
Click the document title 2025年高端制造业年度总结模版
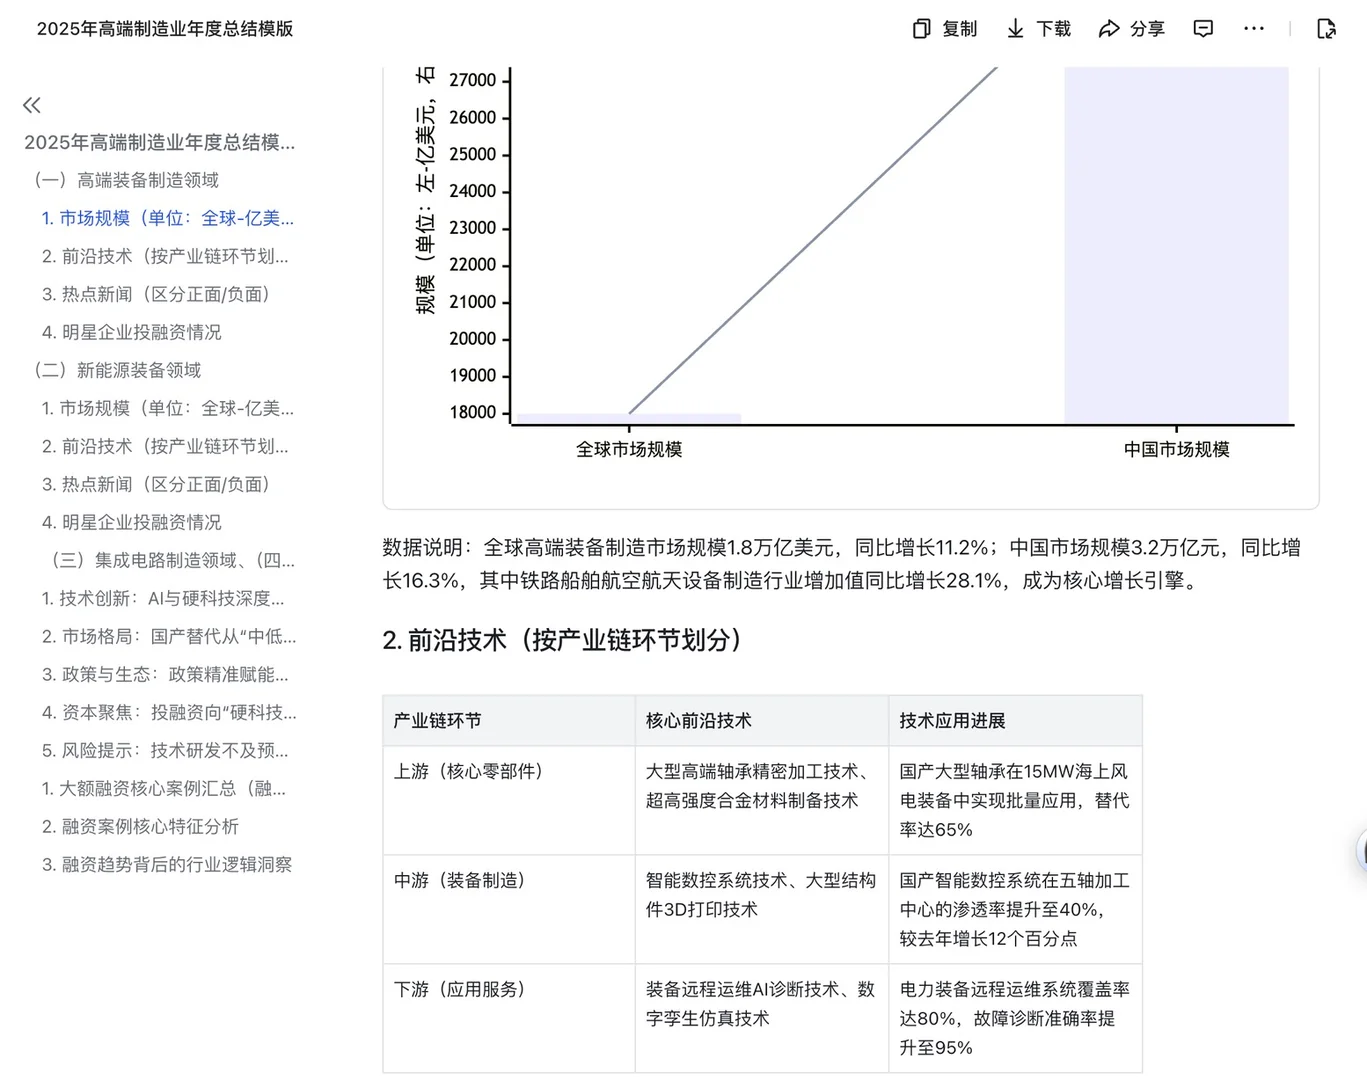coord(164,29)
